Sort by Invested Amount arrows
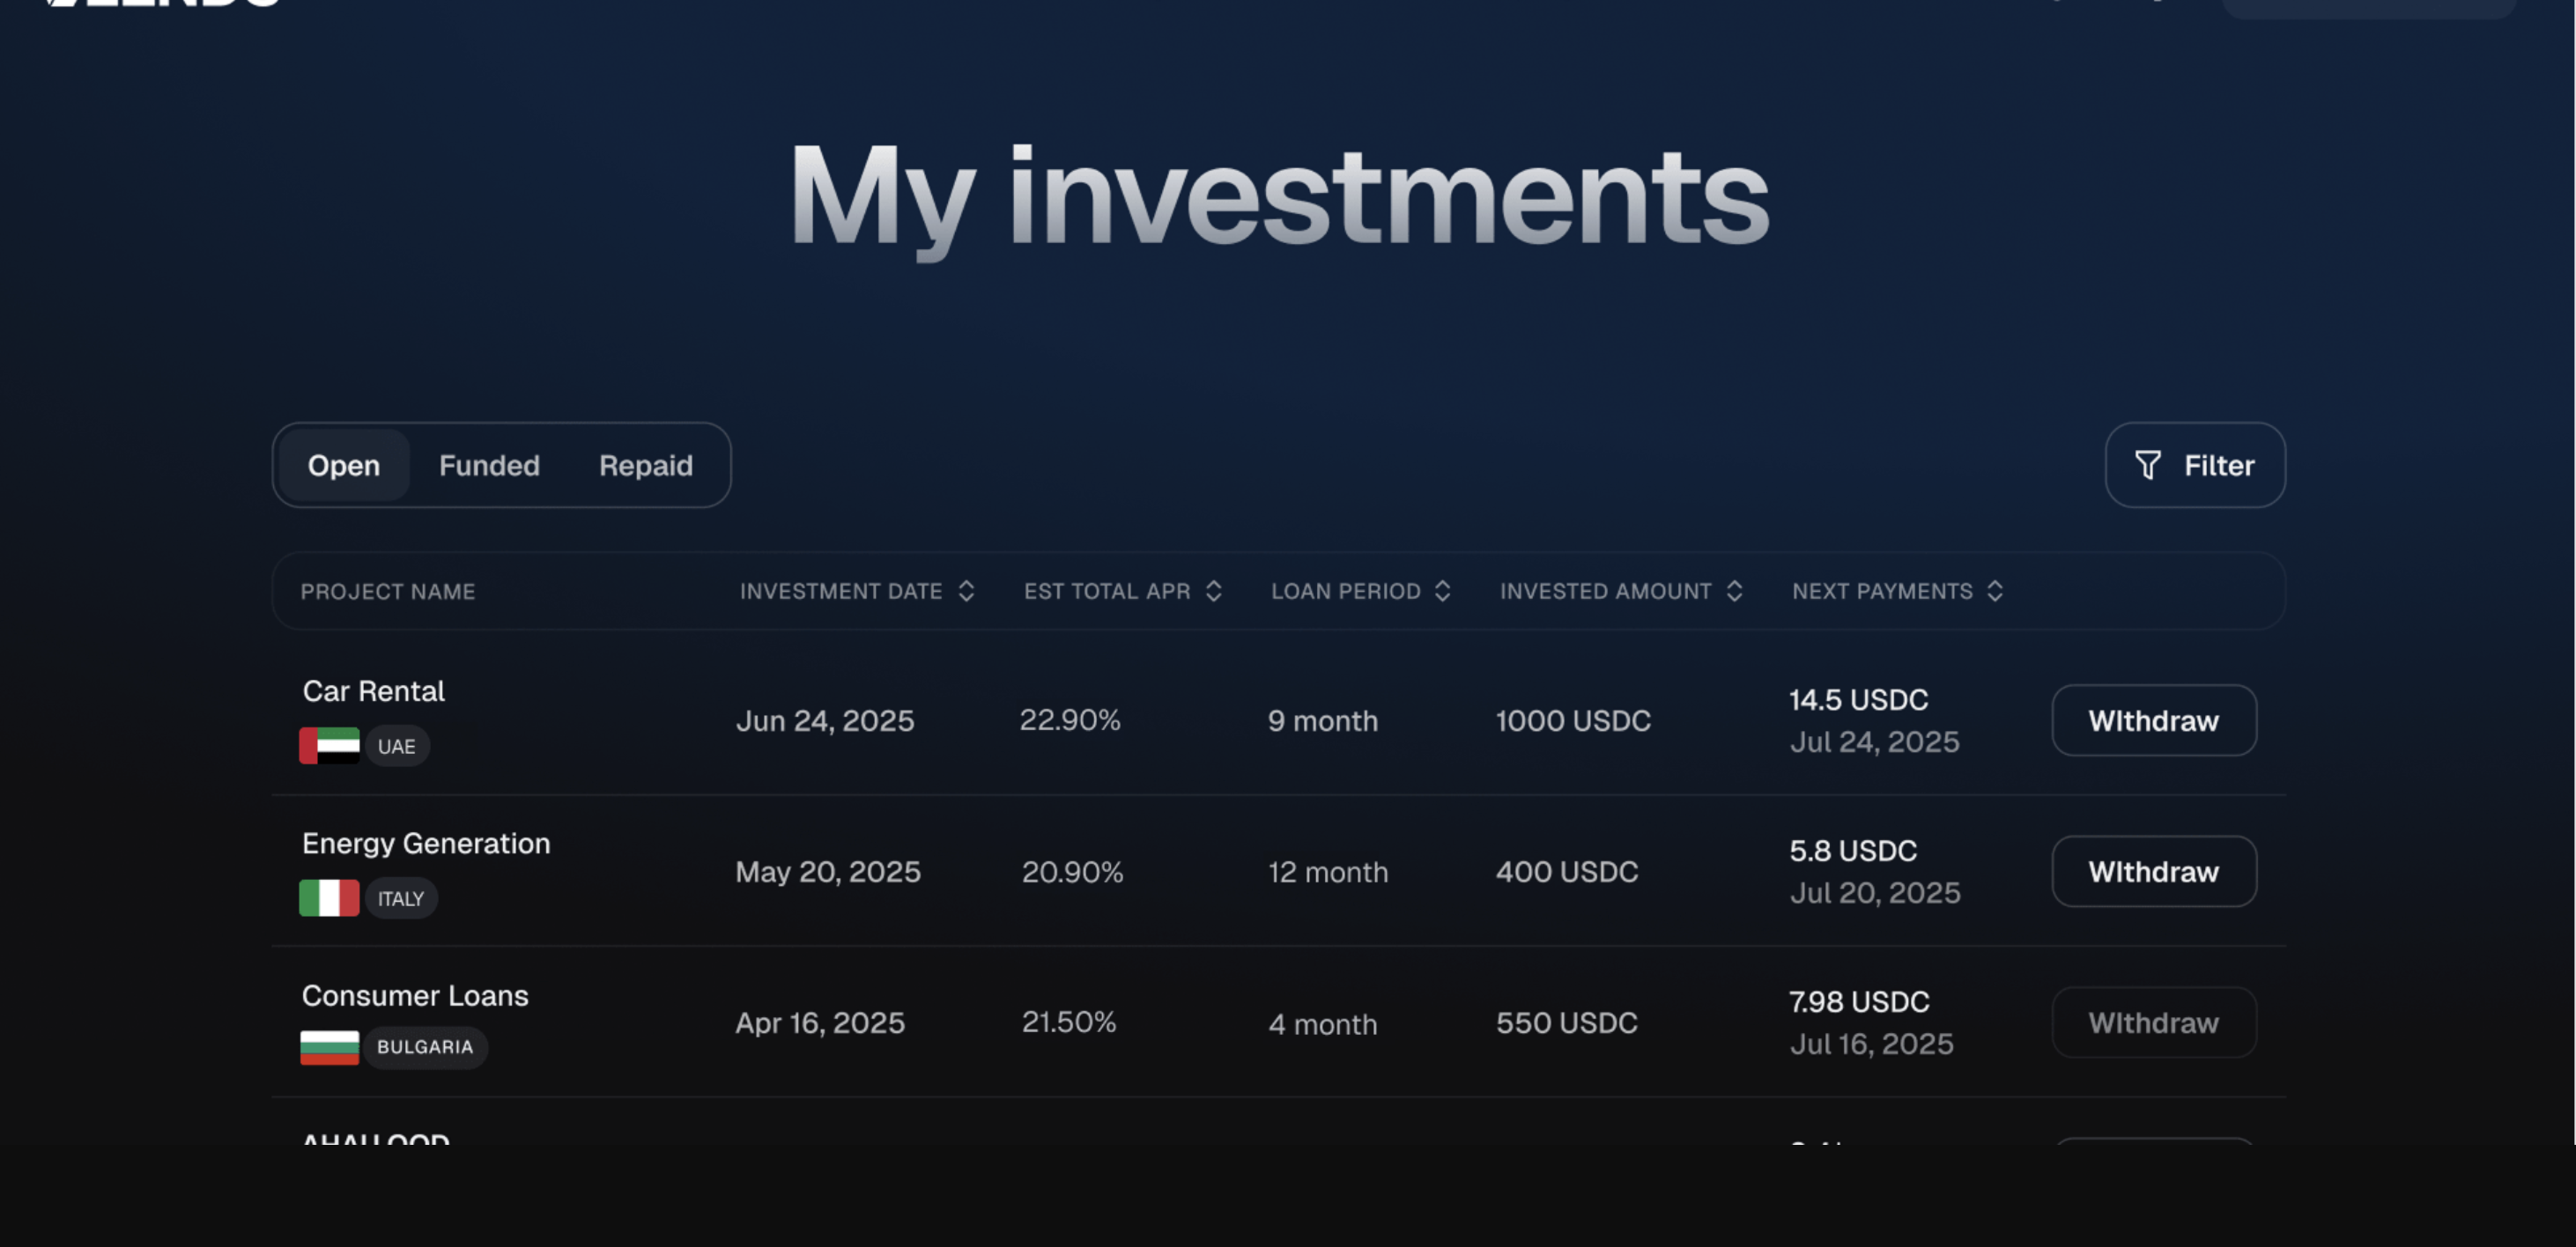 [x=1734, y=591]
